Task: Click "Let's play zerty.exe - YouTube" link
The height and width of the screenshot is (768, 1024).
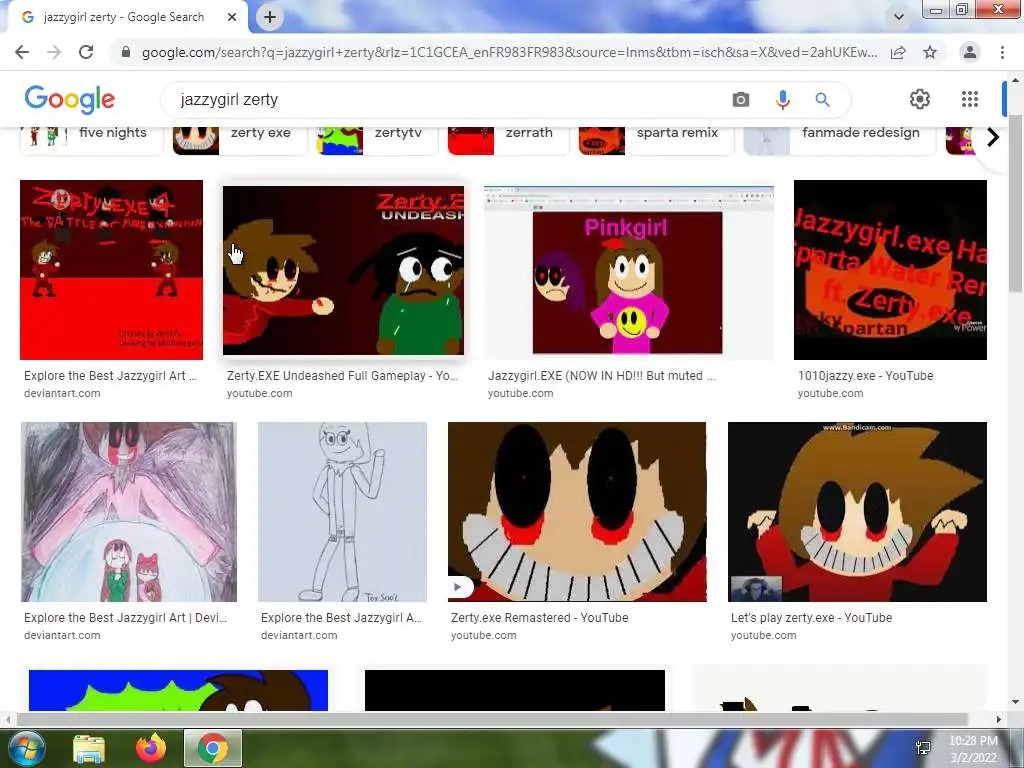Action: coord(811,618)
